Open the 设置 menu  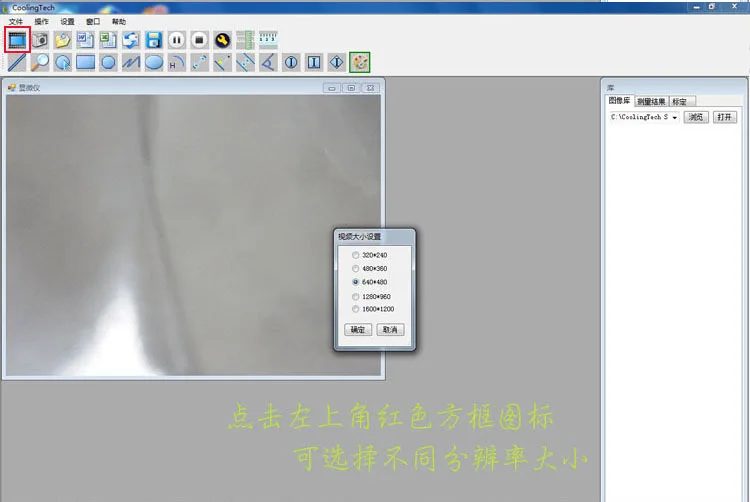point(67,22)
